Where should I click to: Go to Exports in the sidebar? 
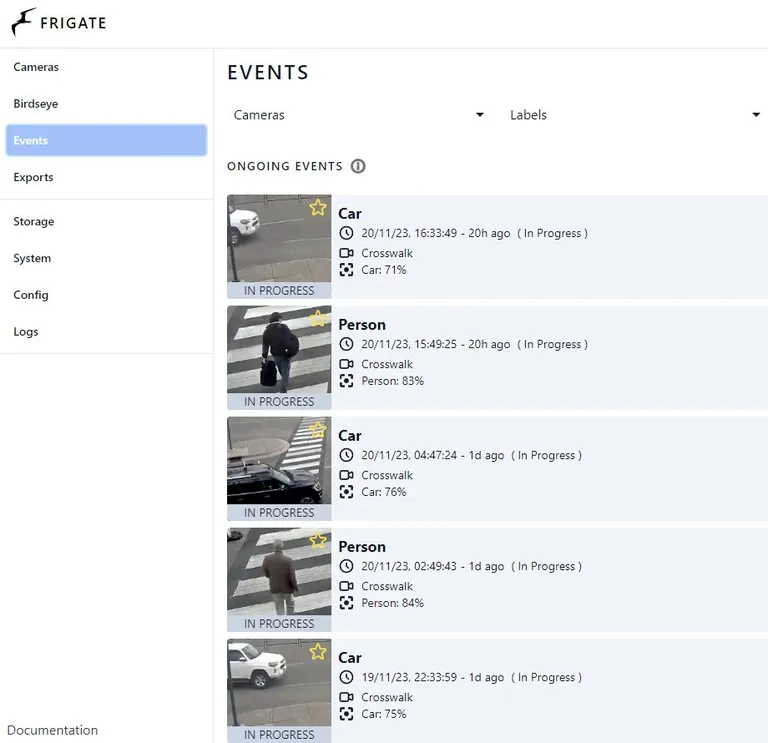[x=33, y=177]
